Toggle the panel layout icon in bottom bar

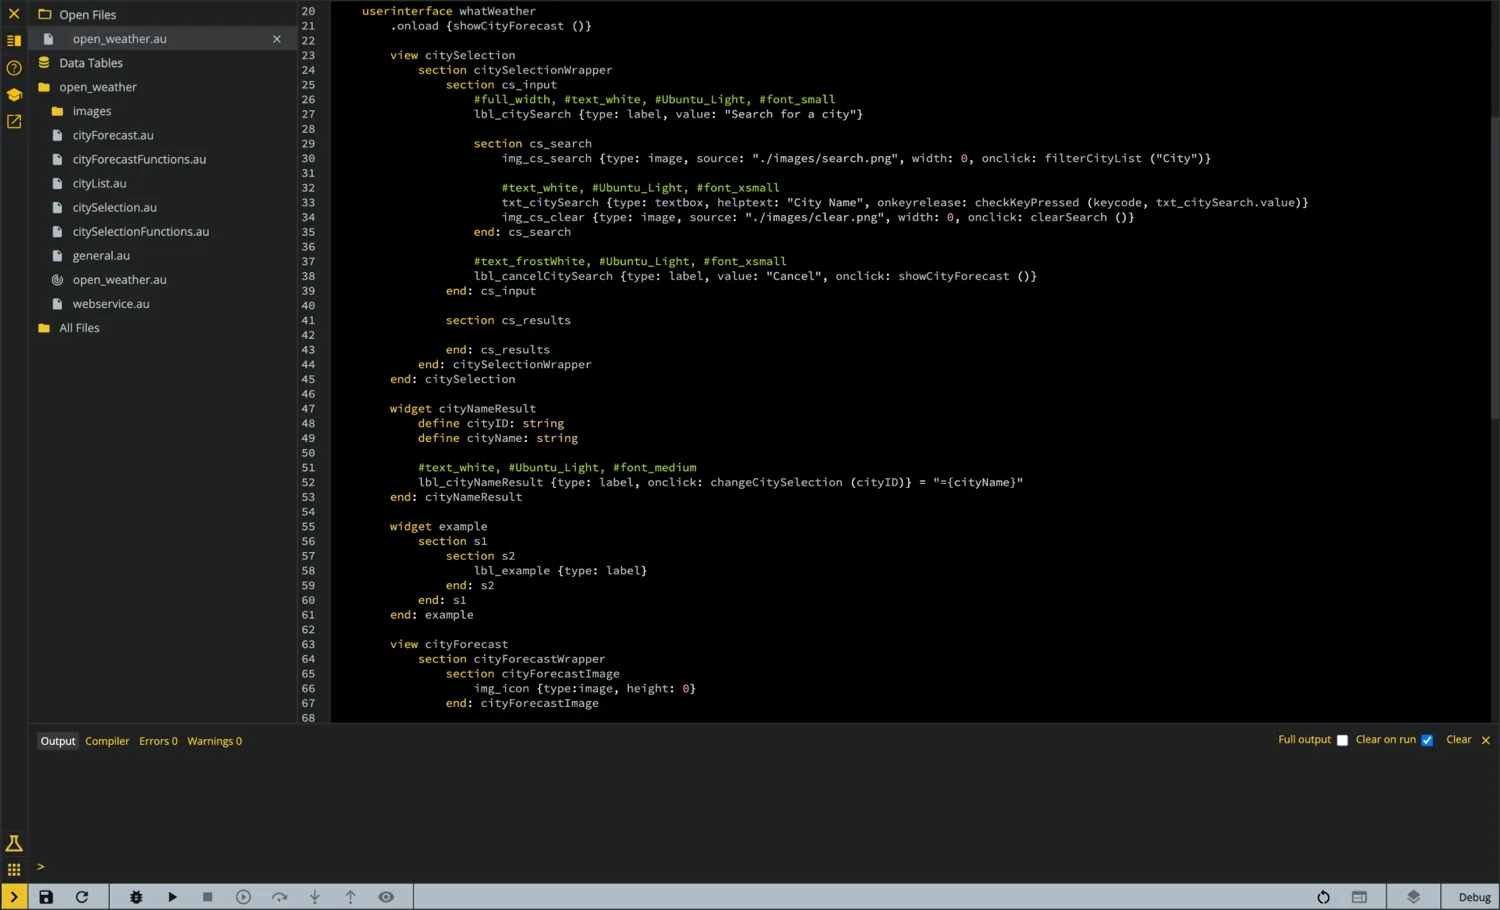click(1359, 897)
